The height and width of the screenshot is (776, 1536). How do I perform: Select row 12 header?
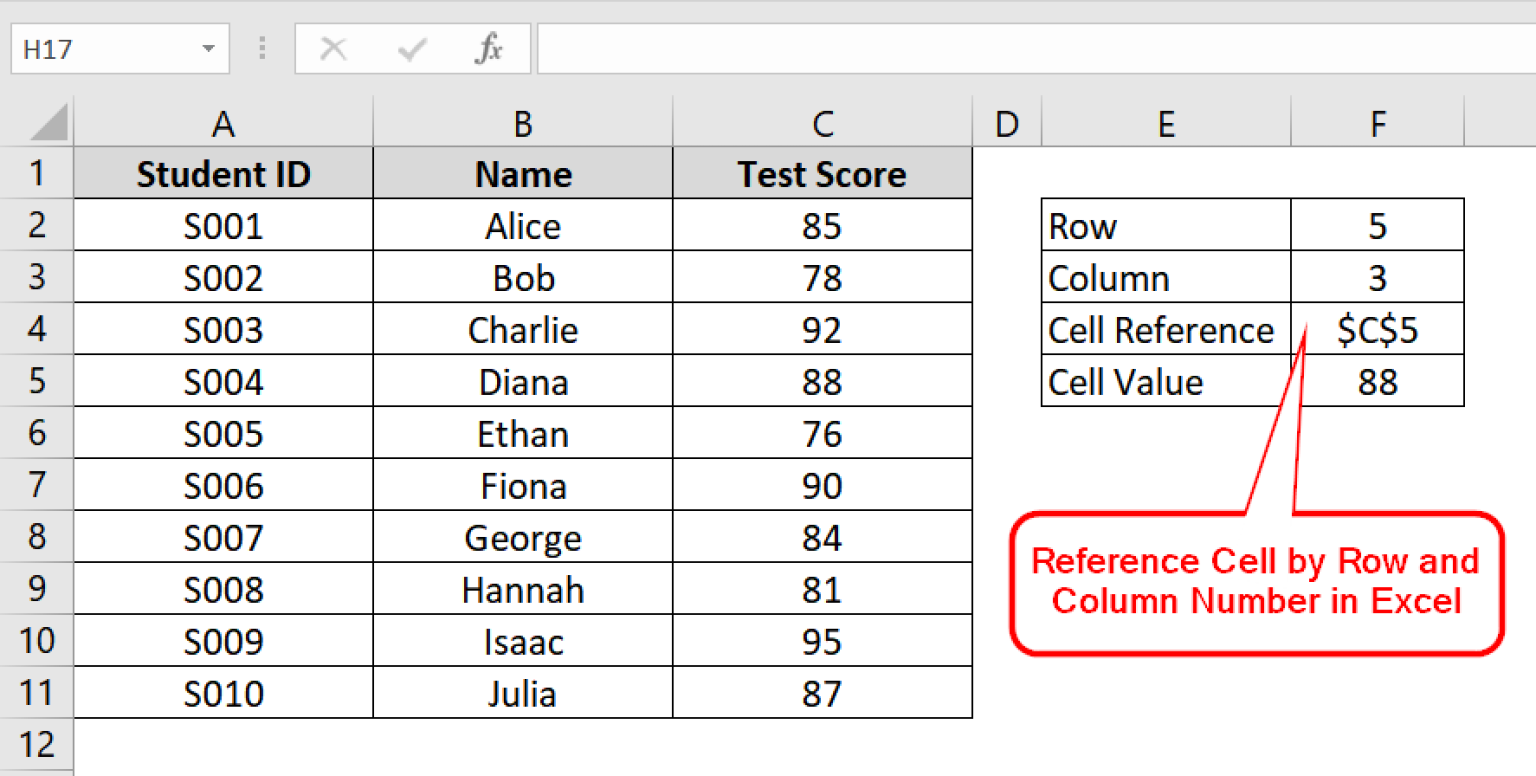click(37, 745)
